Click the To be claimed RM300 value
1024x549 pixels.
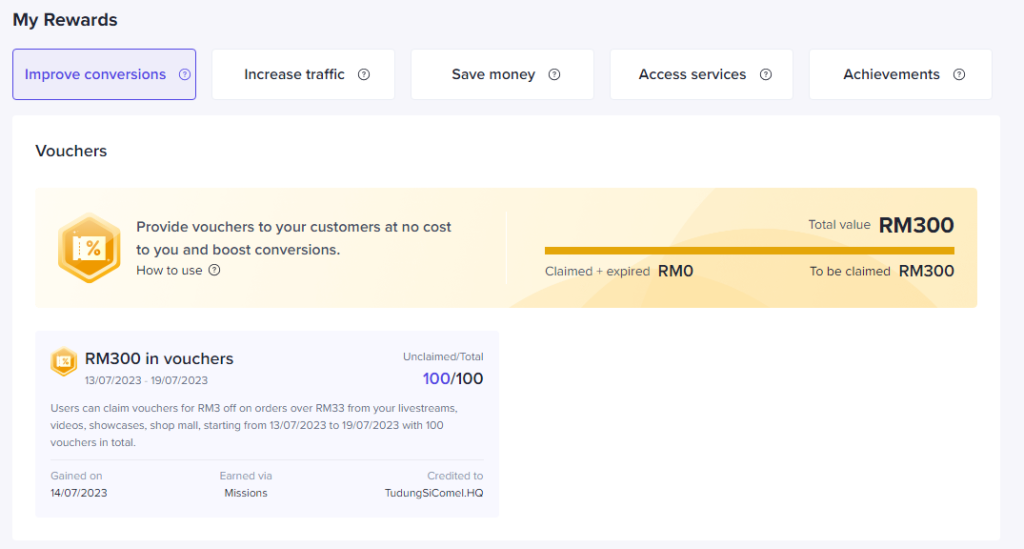point(926,271)
